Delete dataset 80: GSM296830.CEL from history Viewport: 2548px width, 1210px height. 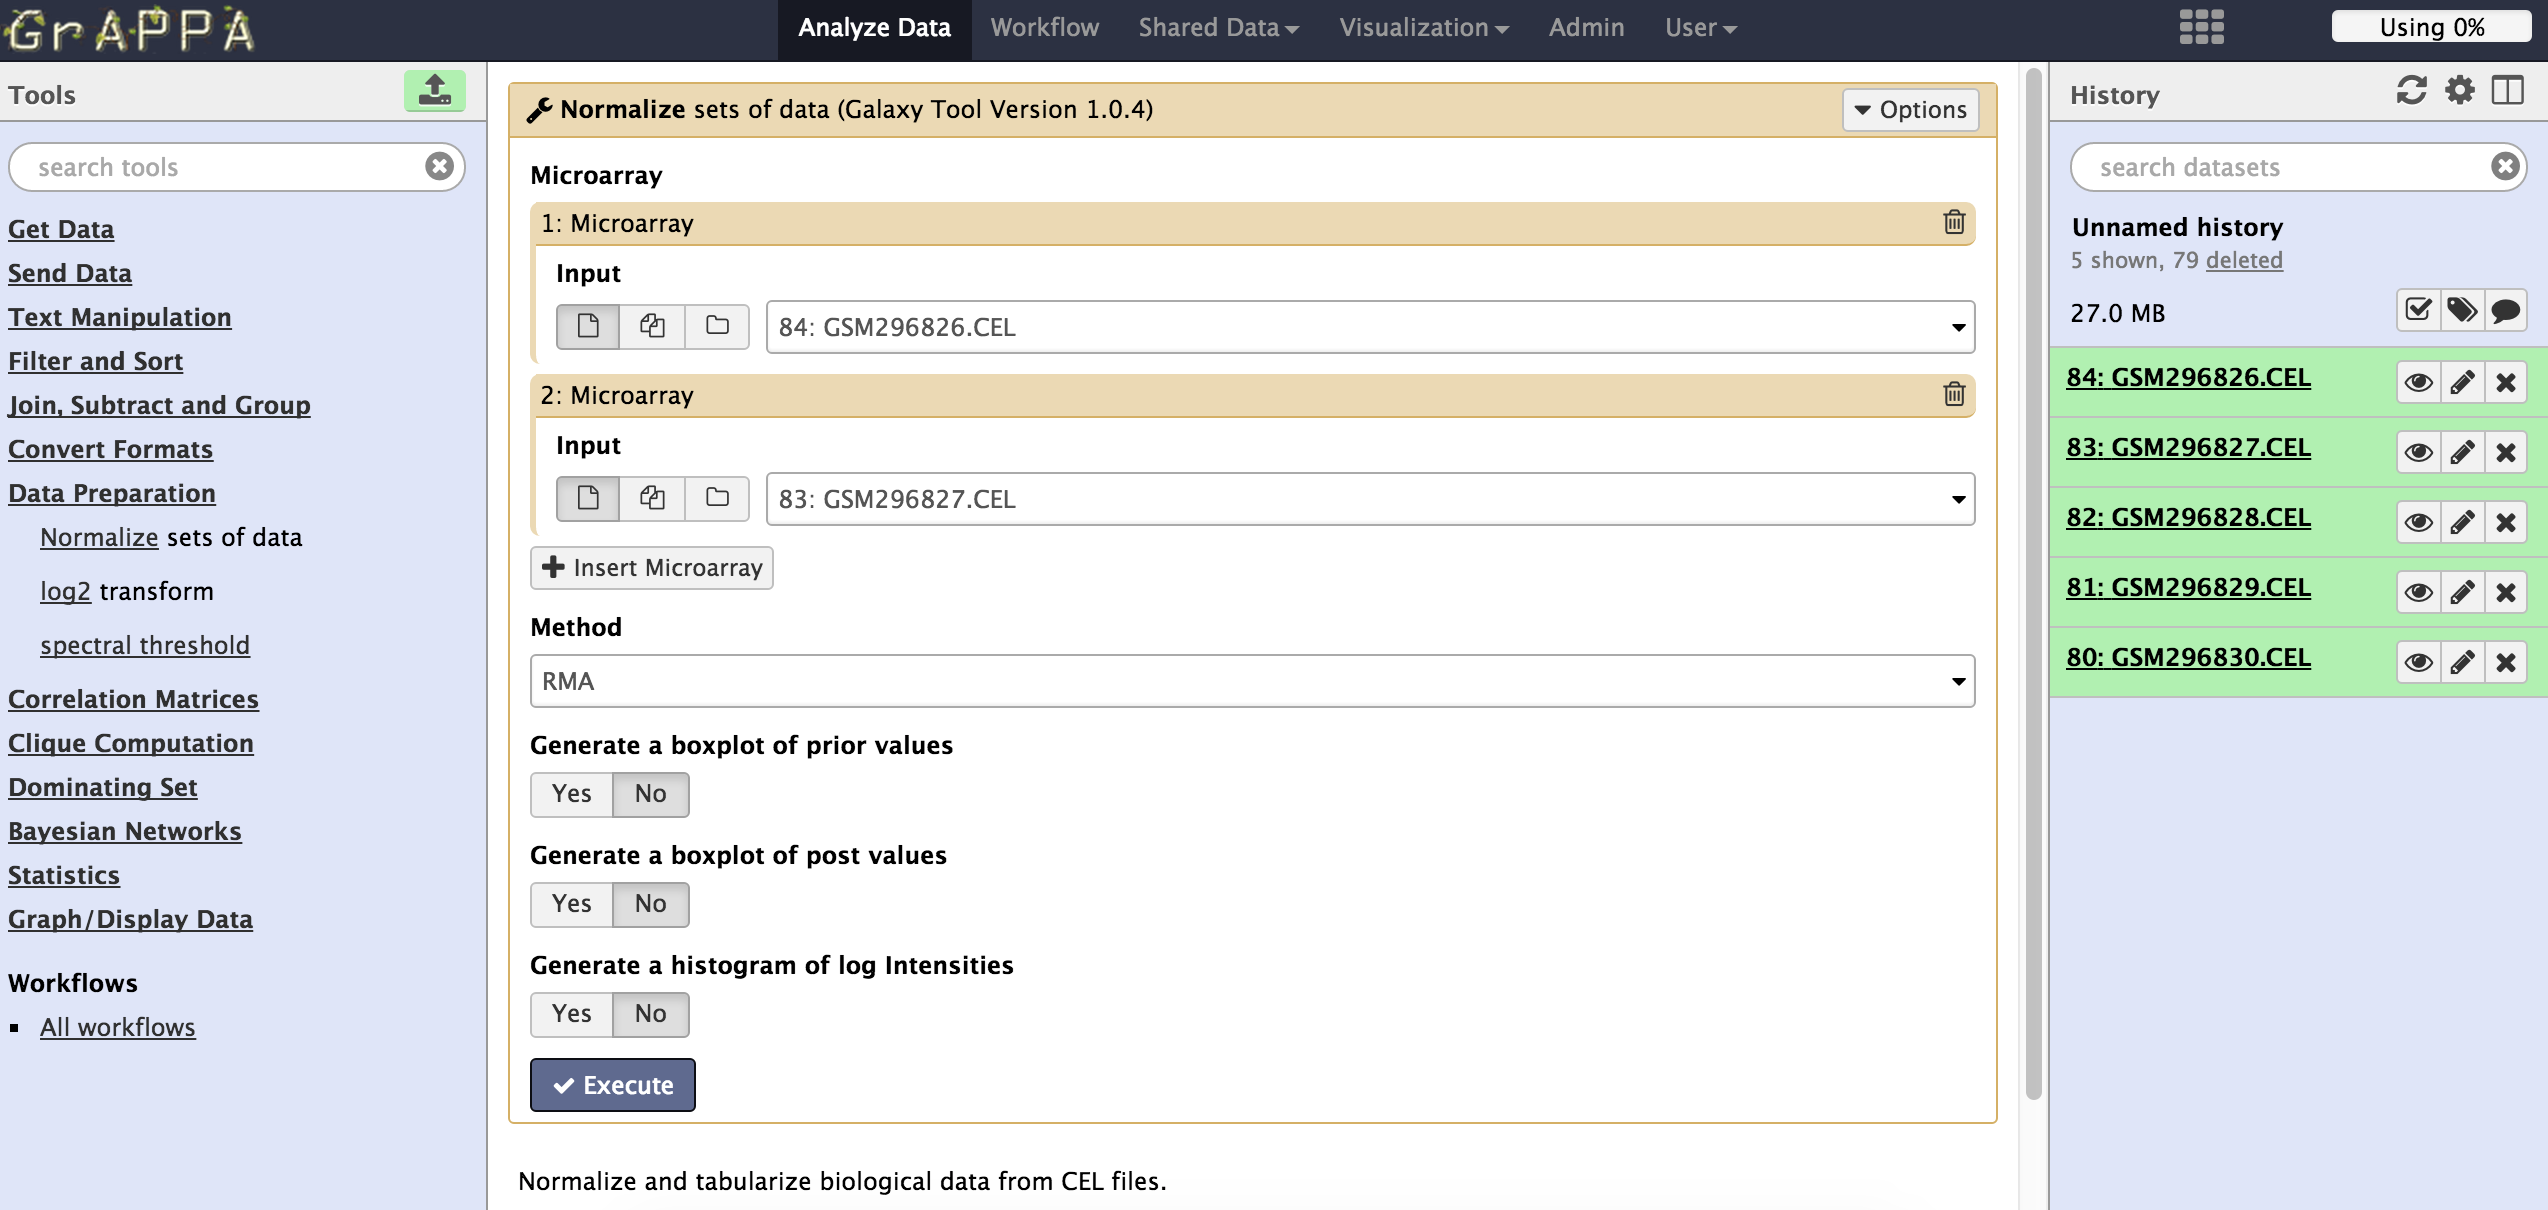tap(2506, 662)
